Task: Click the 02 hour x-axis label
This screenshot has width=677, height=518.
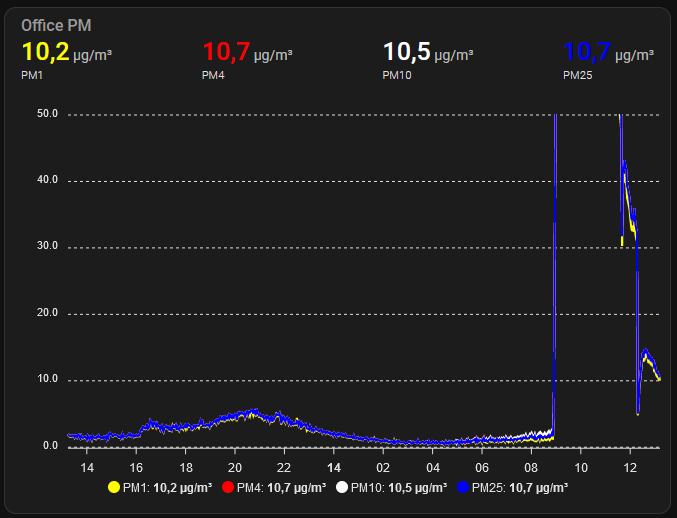Action: (x=383, y=467)
